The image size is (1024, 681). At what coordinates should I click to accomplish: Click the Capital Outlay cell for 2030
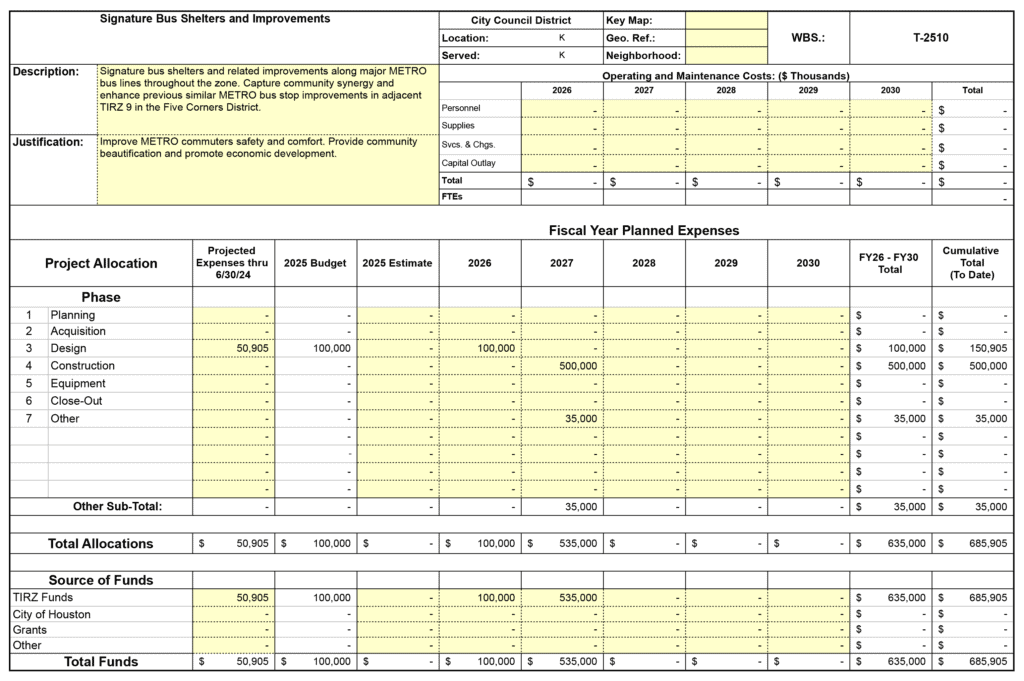(x=890, y=163)
